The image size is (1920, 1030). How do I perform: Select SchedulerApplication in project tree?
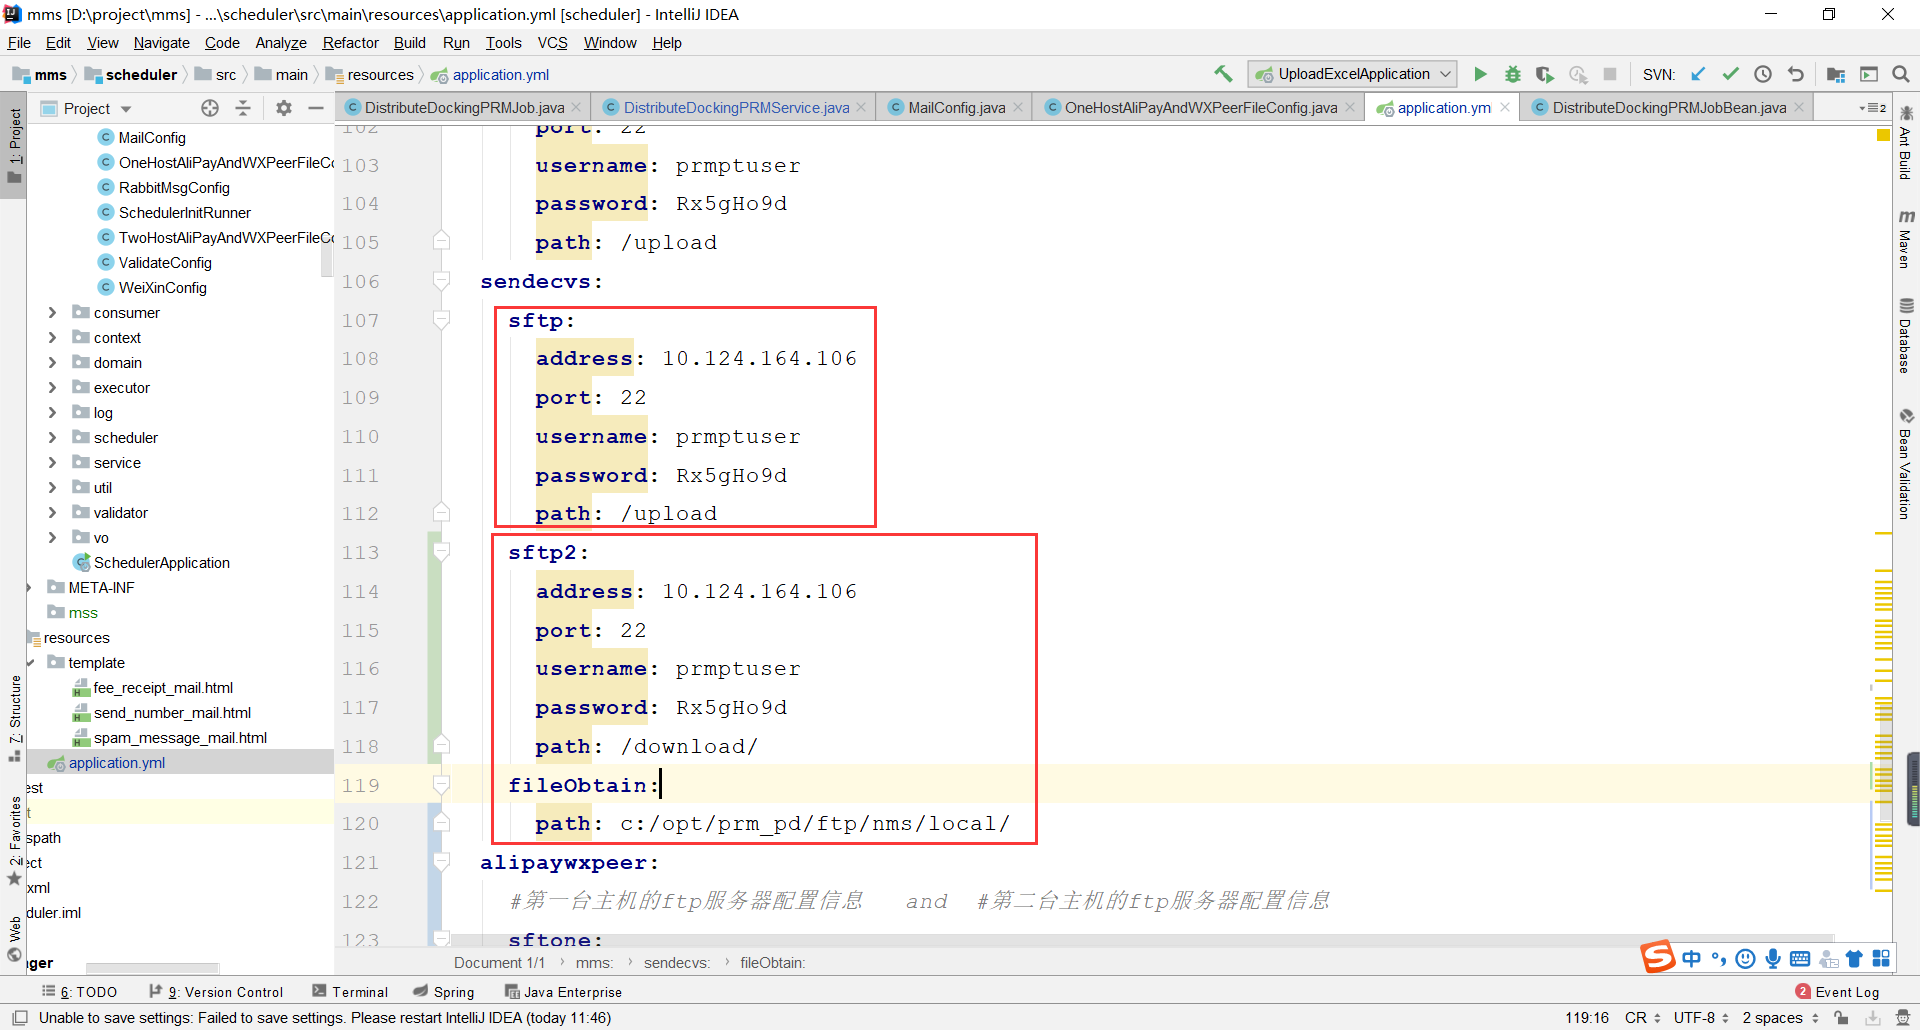[161, 563]
